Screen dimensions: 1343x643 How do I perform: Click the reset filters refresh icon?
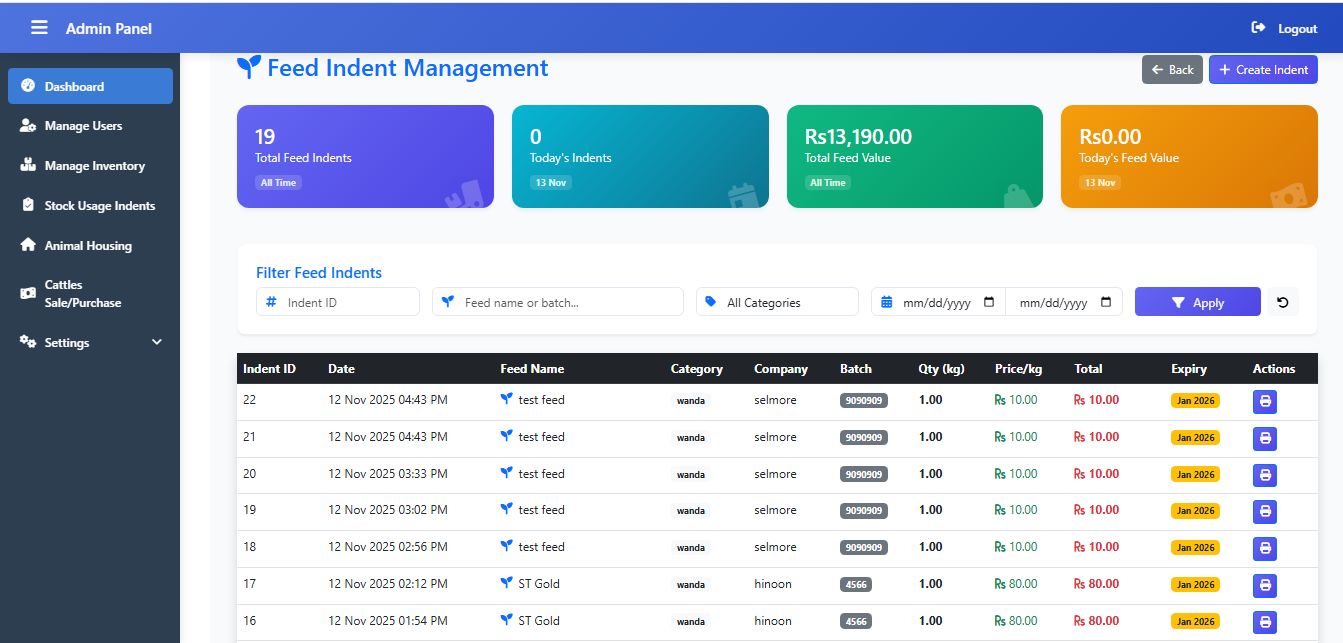[x=1283, y=302]
